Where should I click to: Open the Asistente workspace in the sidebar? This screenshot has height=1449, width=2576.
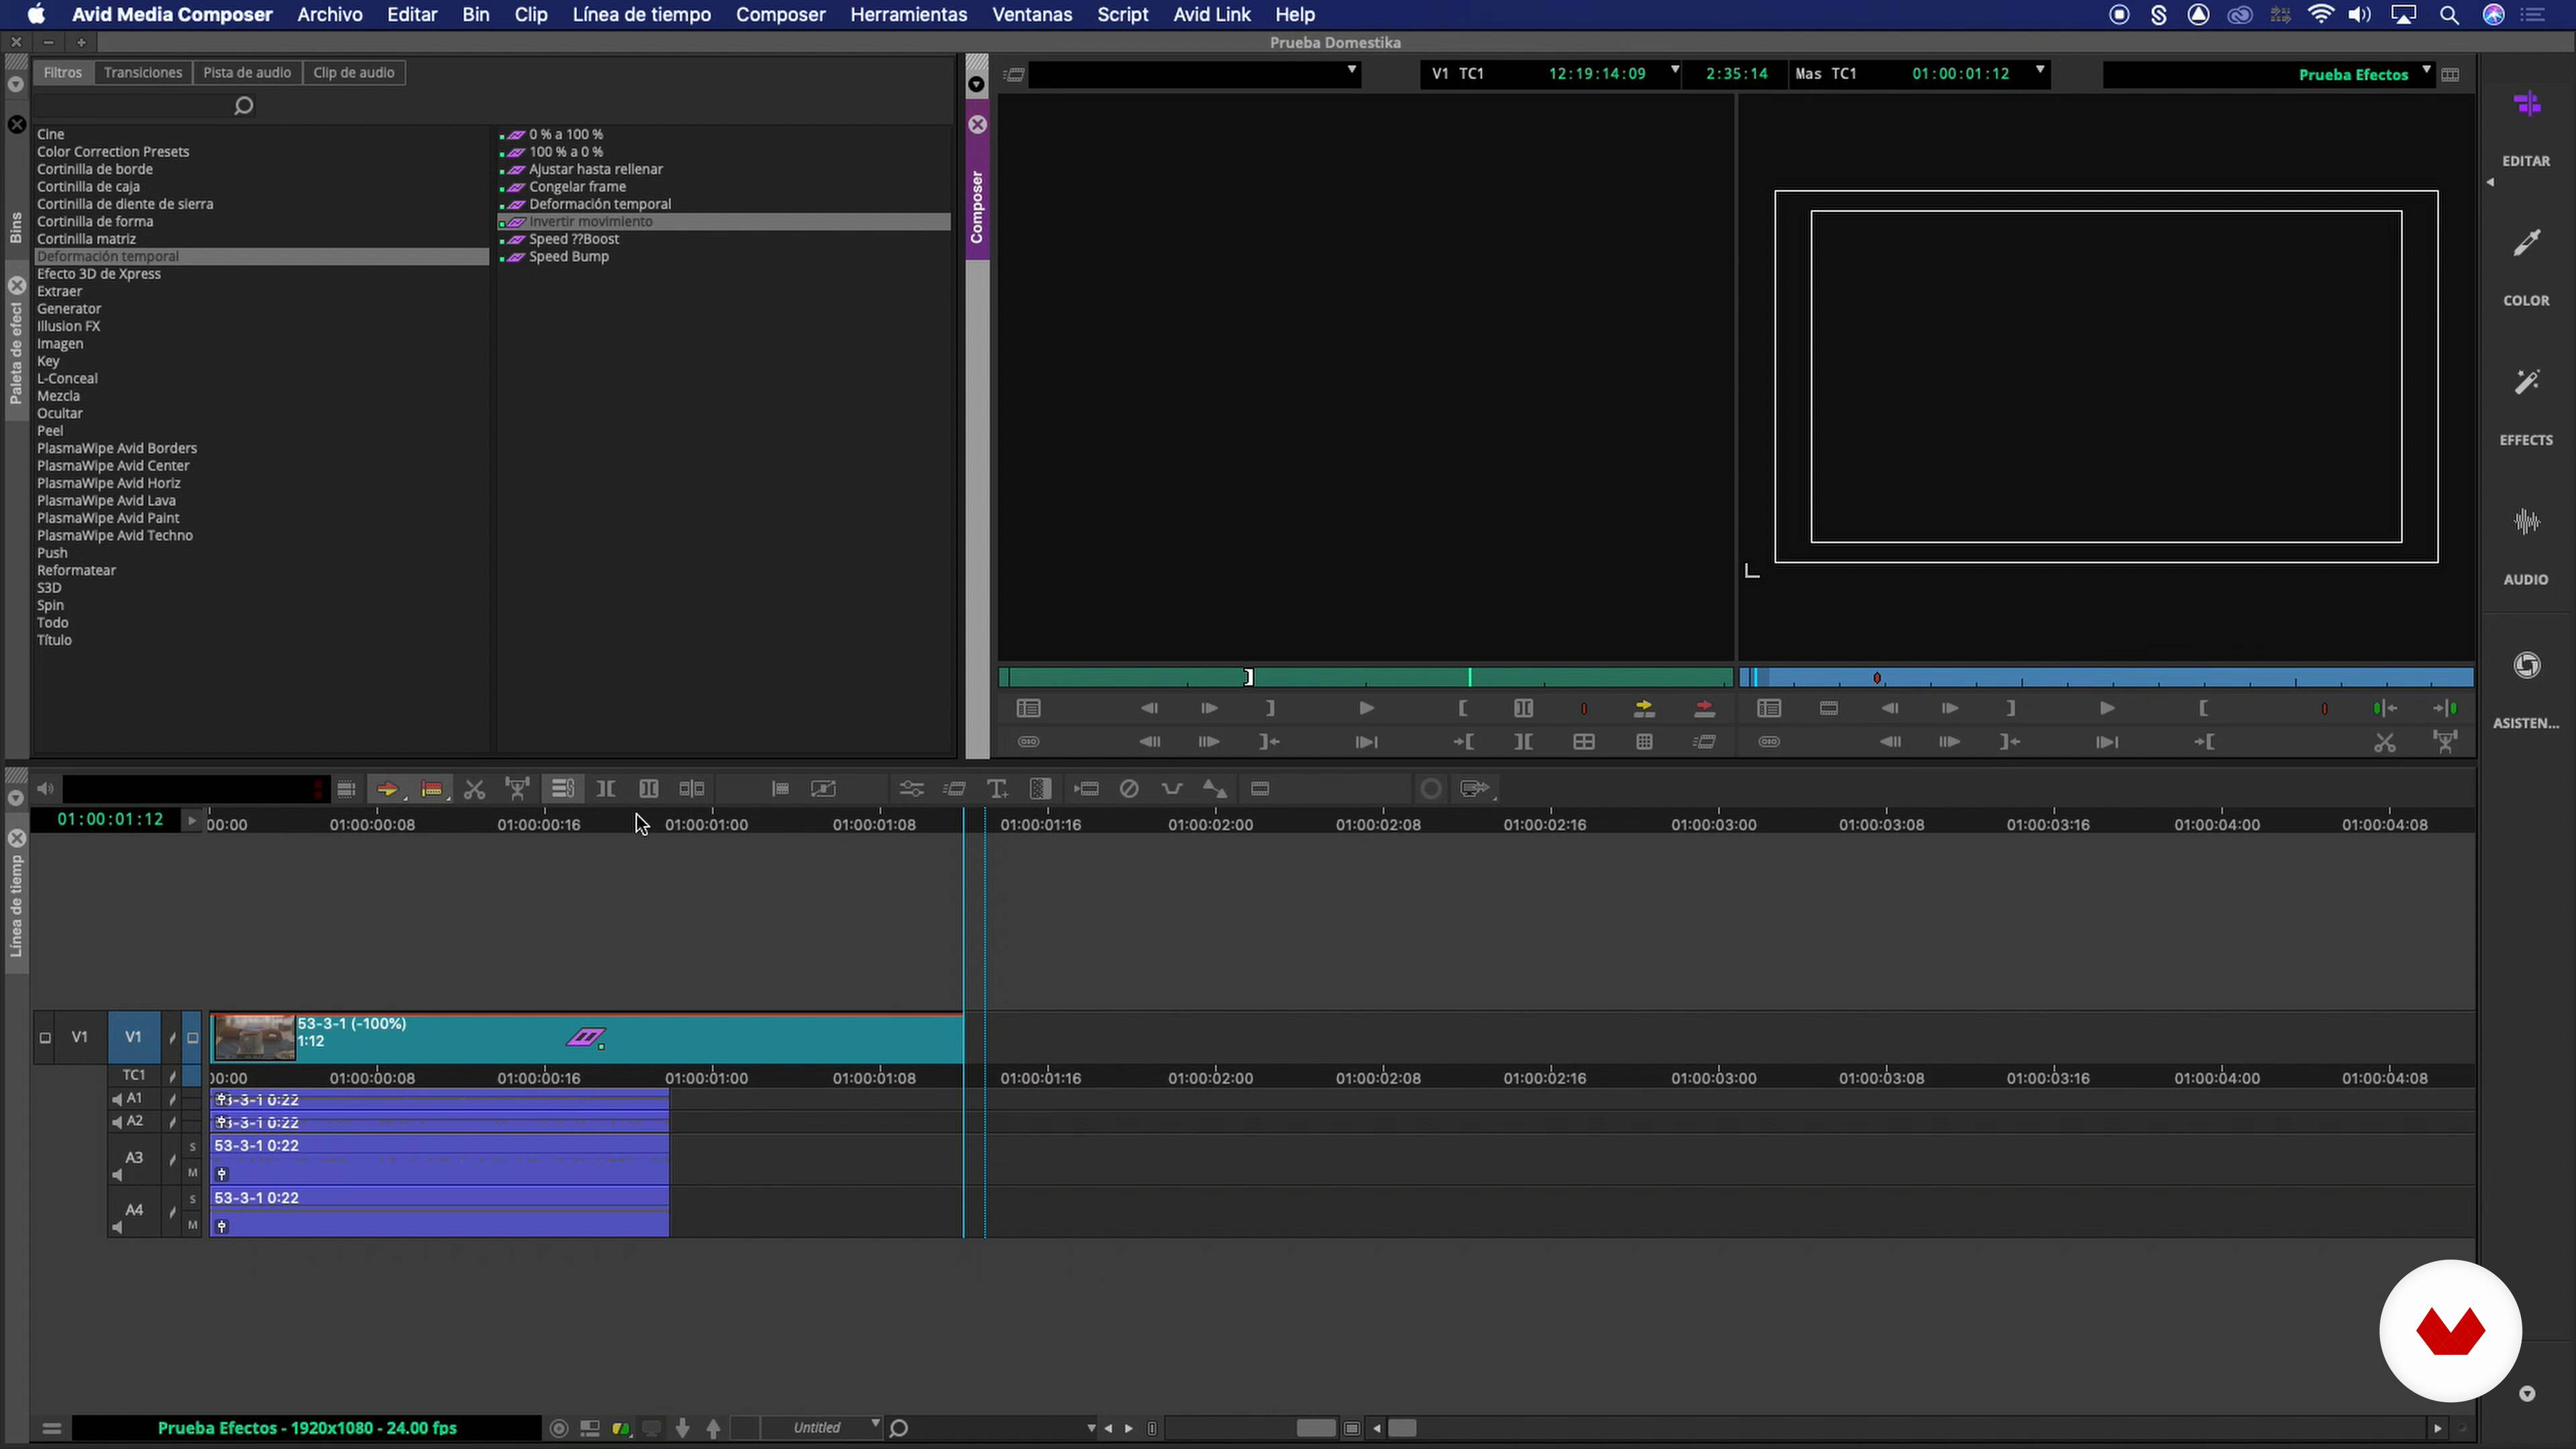point(2526,690)
